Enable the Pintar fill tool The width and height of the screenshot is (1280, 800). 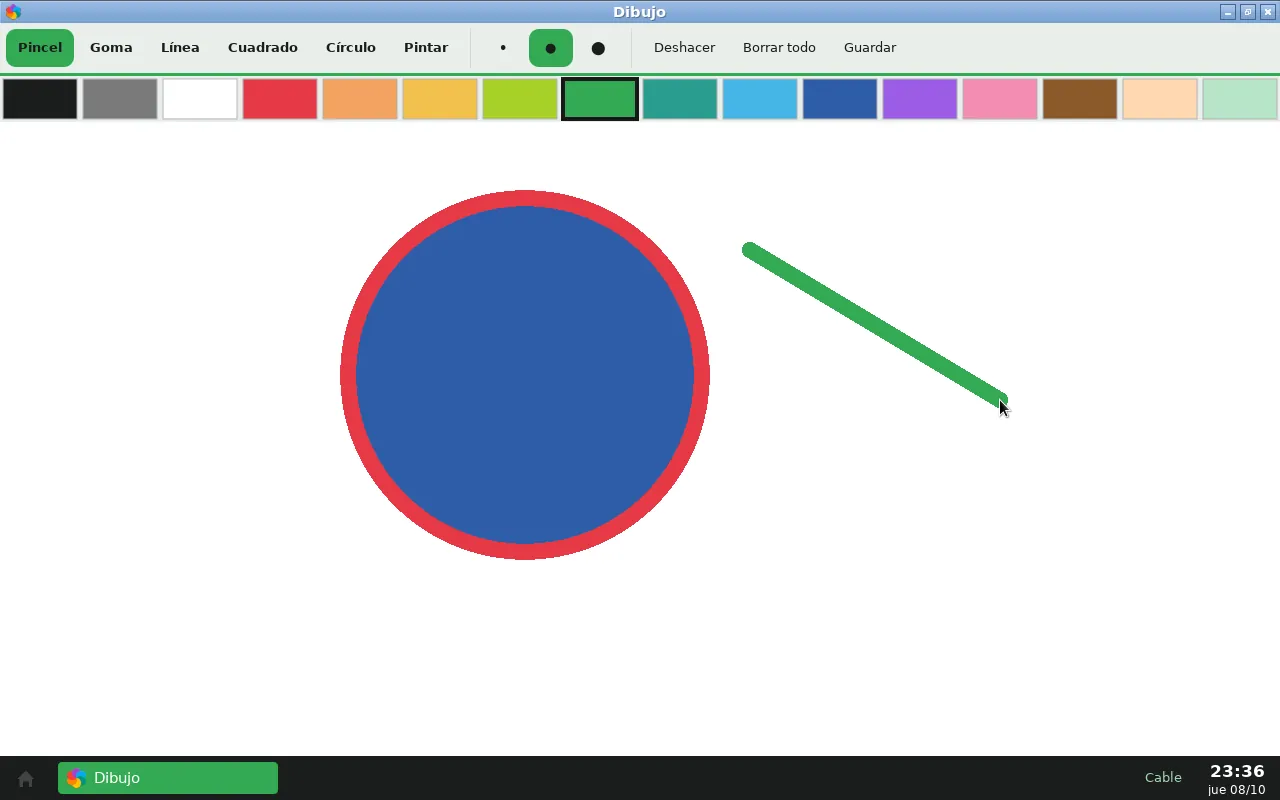(426, 48)
